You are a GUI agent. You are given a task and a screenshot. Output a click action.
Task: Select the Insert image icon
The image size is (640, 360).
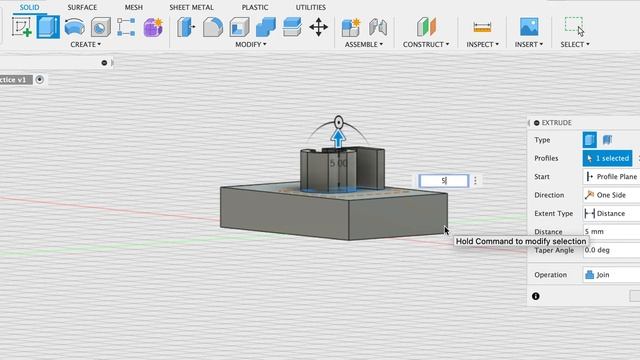click(x=529, y=27)
